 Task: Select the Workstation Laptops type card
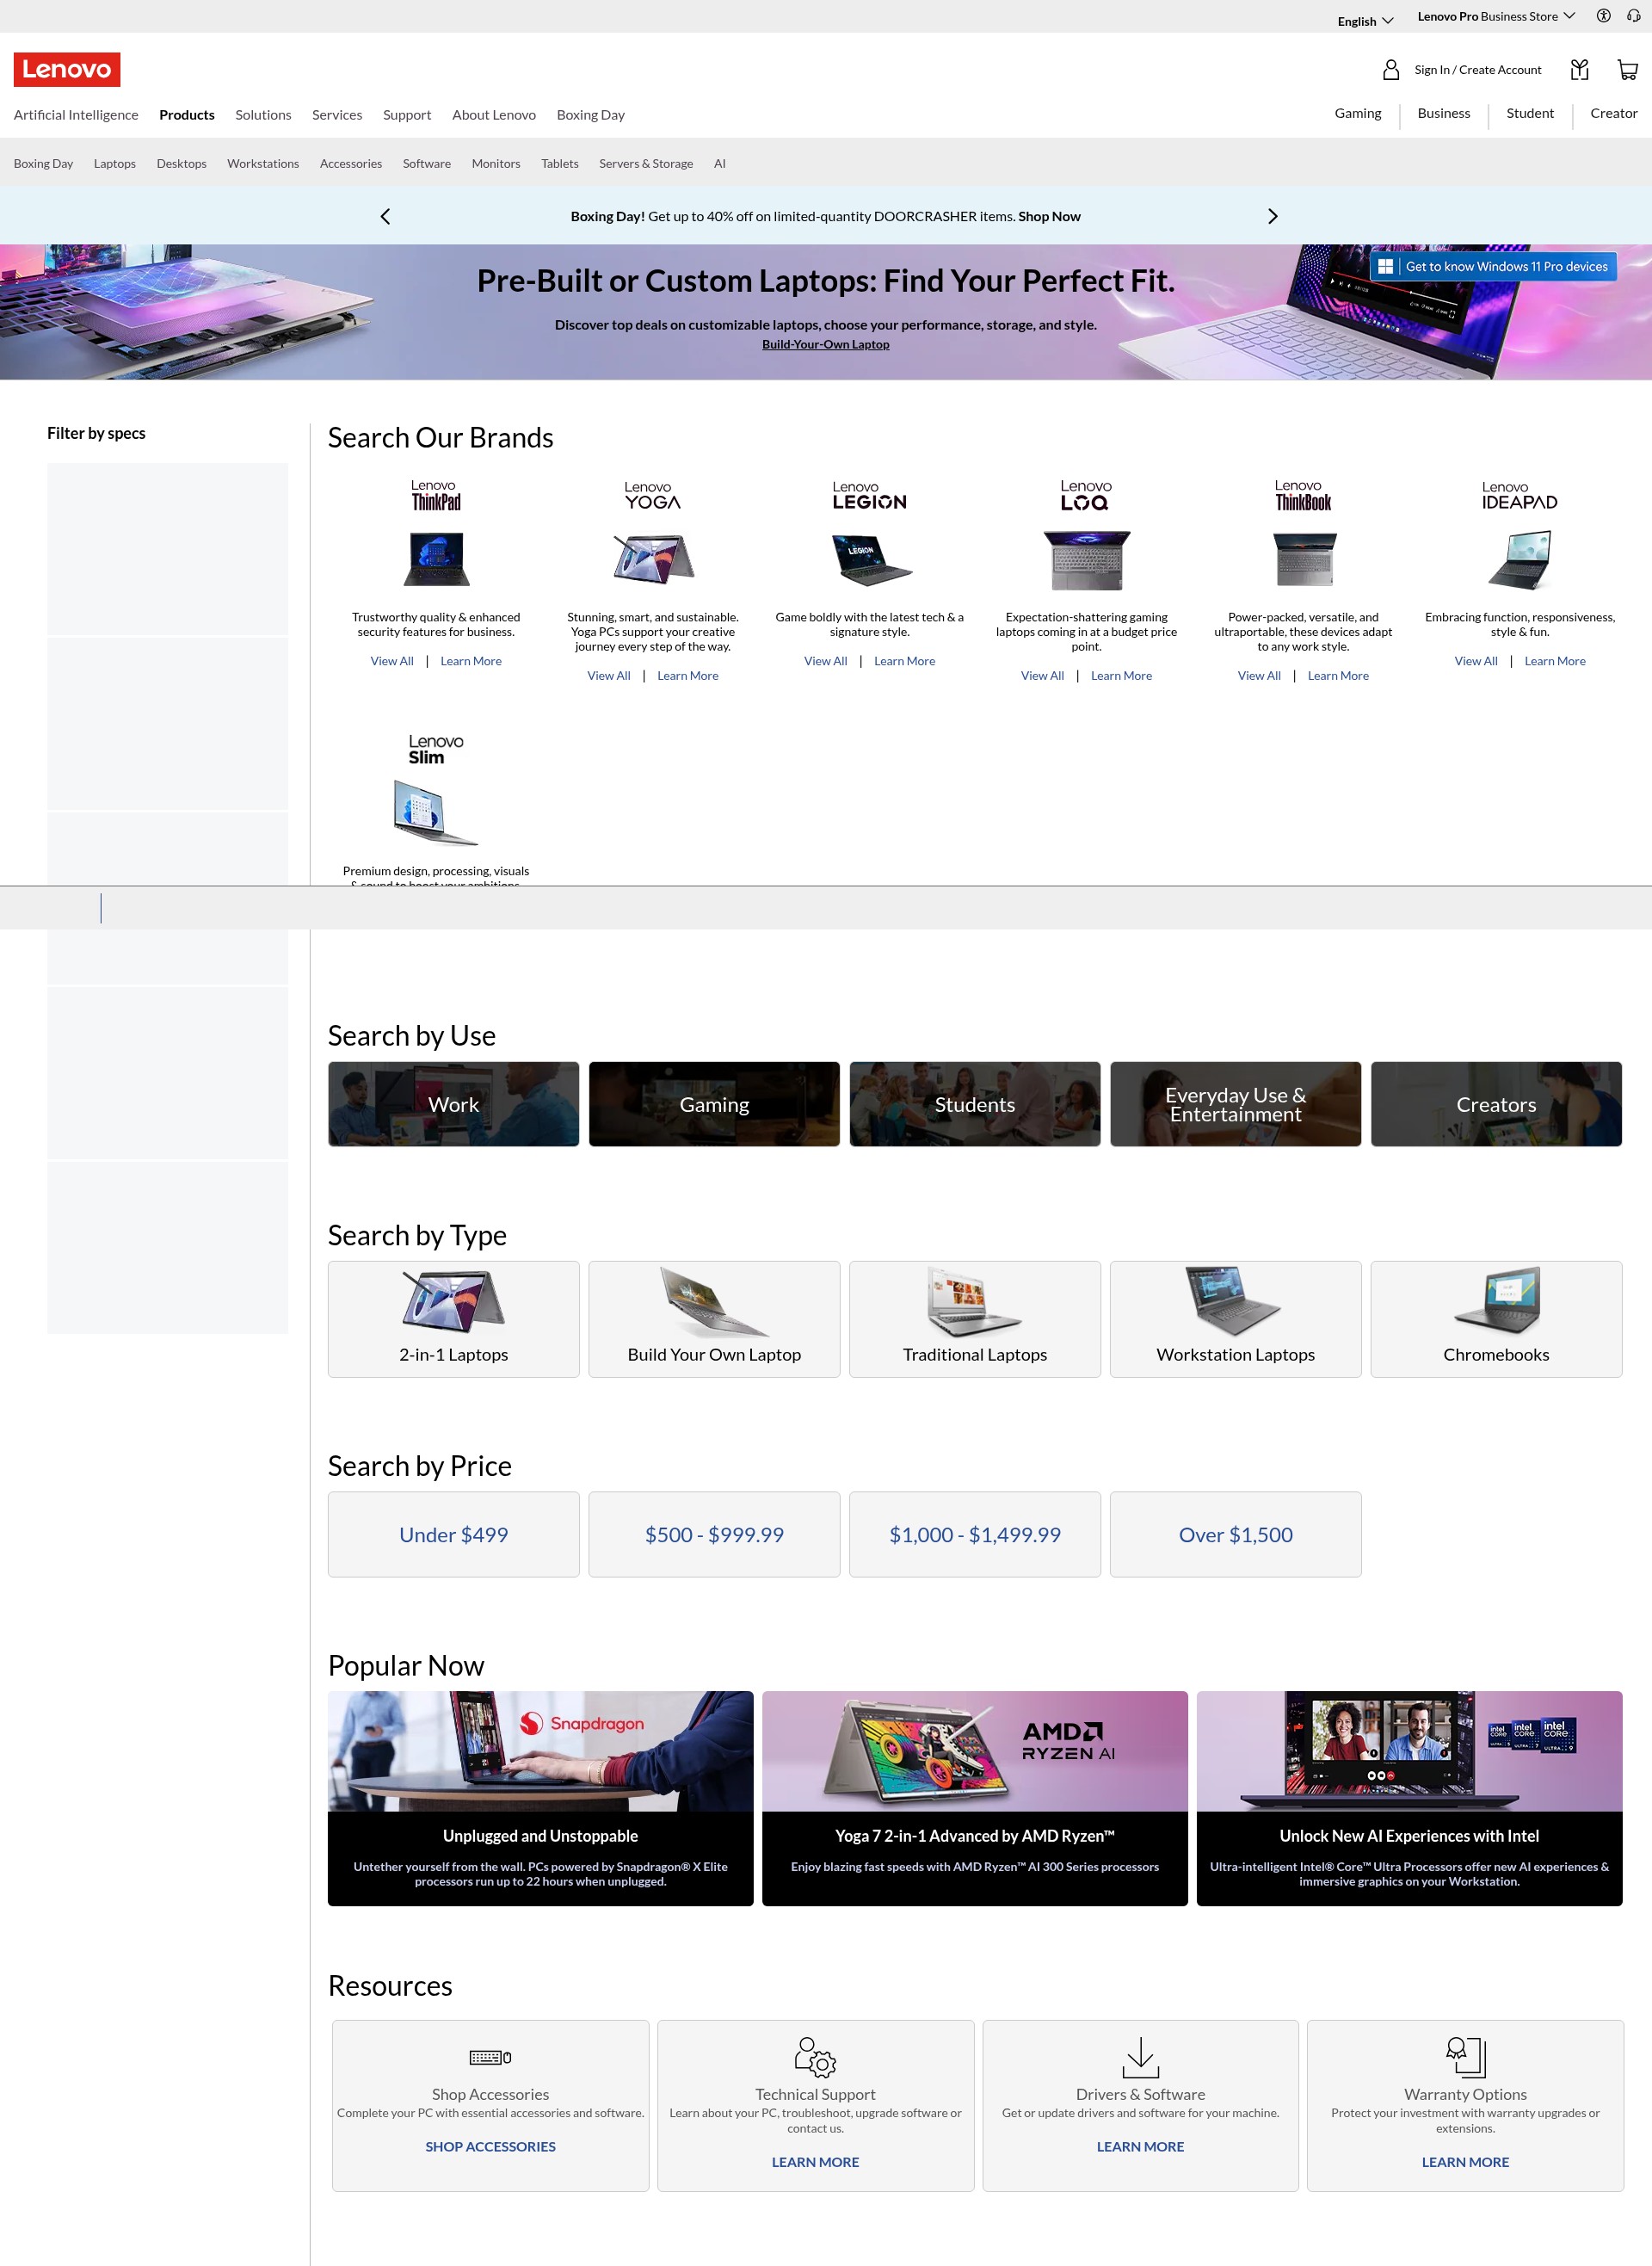coord(1235,1319)
